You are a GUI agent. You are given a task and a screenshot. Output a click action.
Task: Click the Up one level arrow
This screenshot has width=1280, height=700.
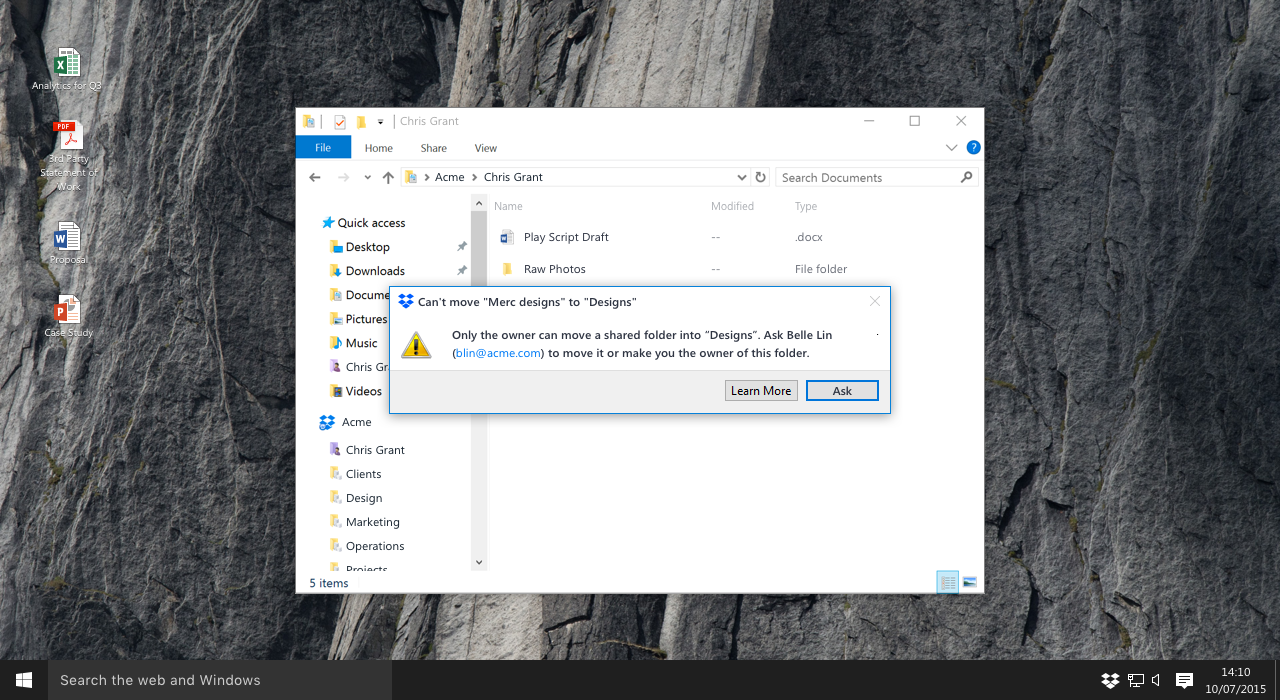point(388,177)
